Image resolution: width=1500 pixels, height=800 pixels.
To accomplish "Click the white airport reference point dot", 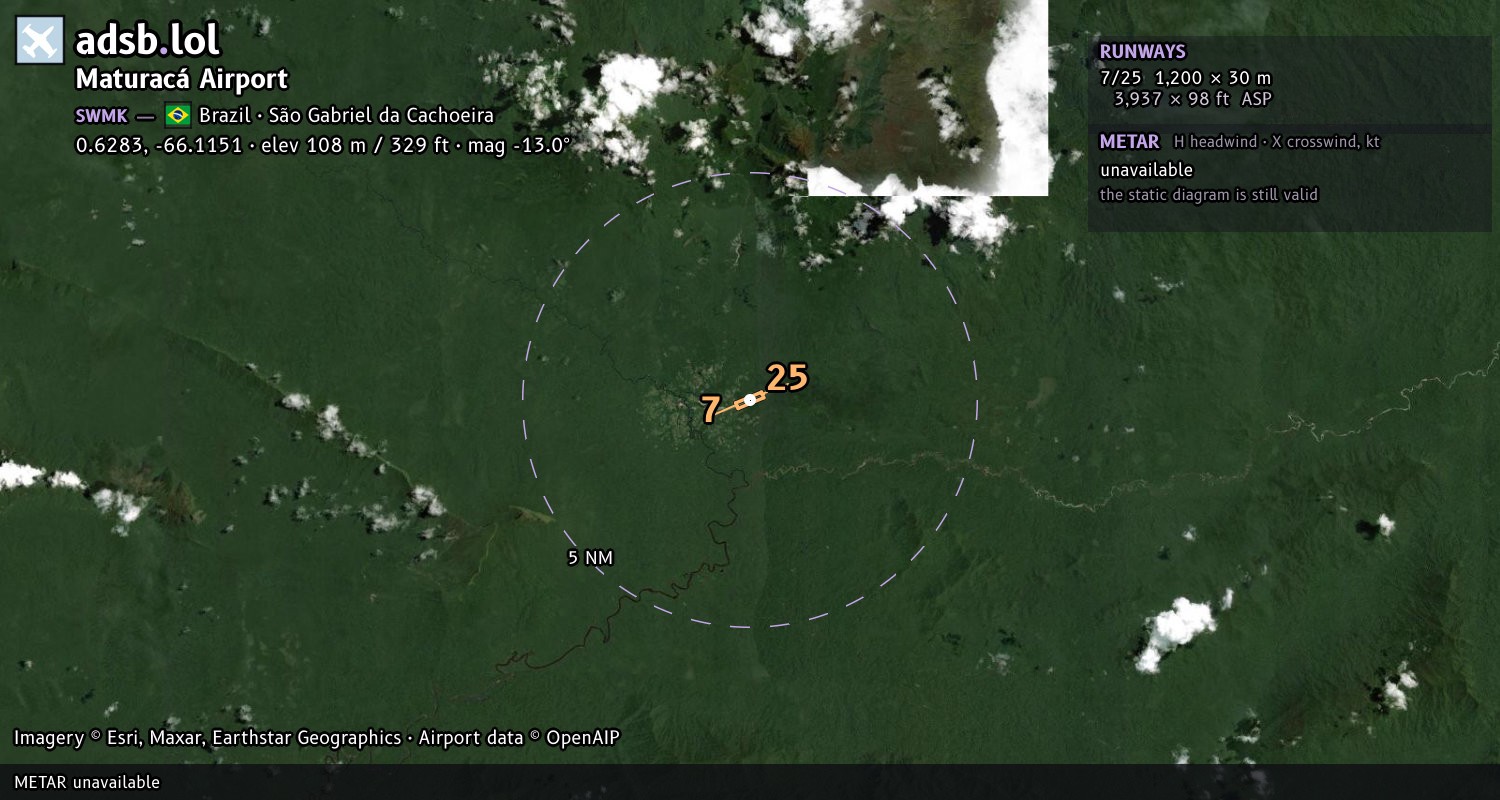I will pos(750,400).
